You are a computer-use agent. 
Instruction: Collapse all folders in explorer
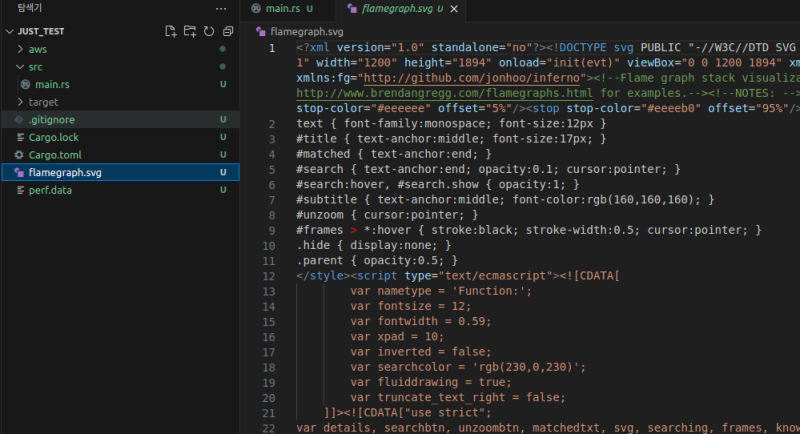pyautogui.click(x=228, y=31)
